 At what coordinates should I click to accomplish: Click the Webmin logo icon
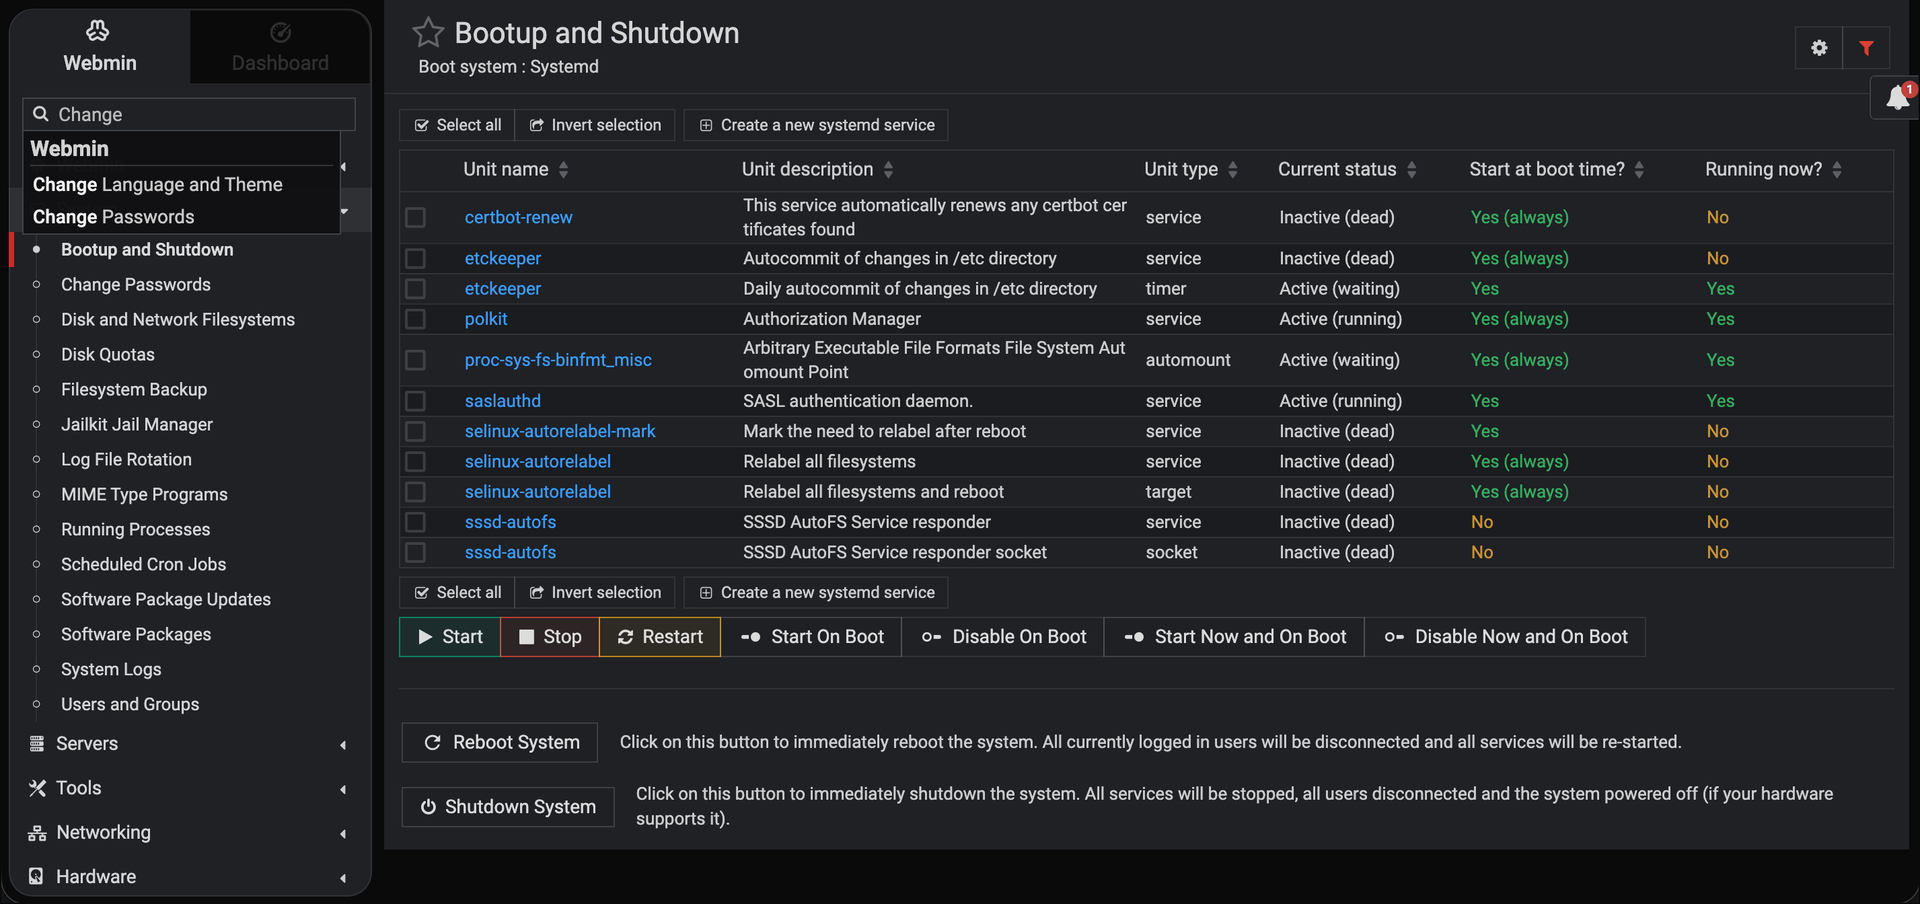[x=98, y=31]
